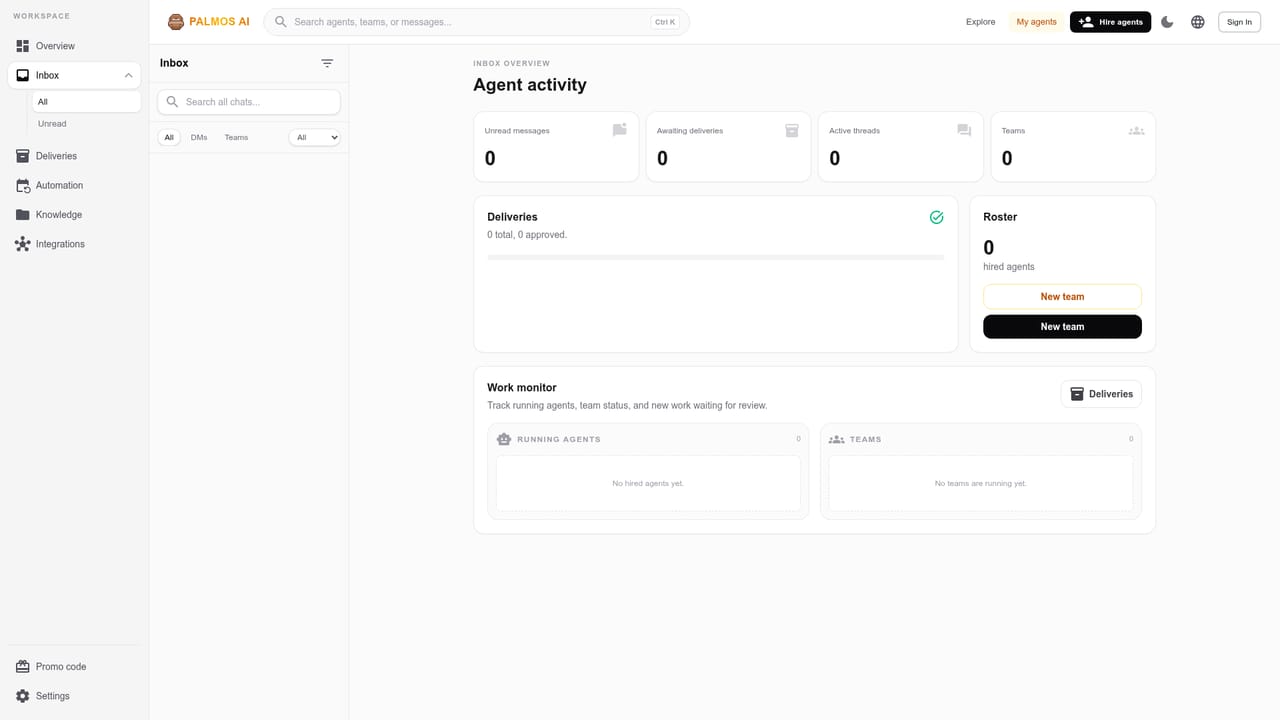1280x720 pixels.
Task: Click the Unread messages icon
Action: click(x=620, y=130)
